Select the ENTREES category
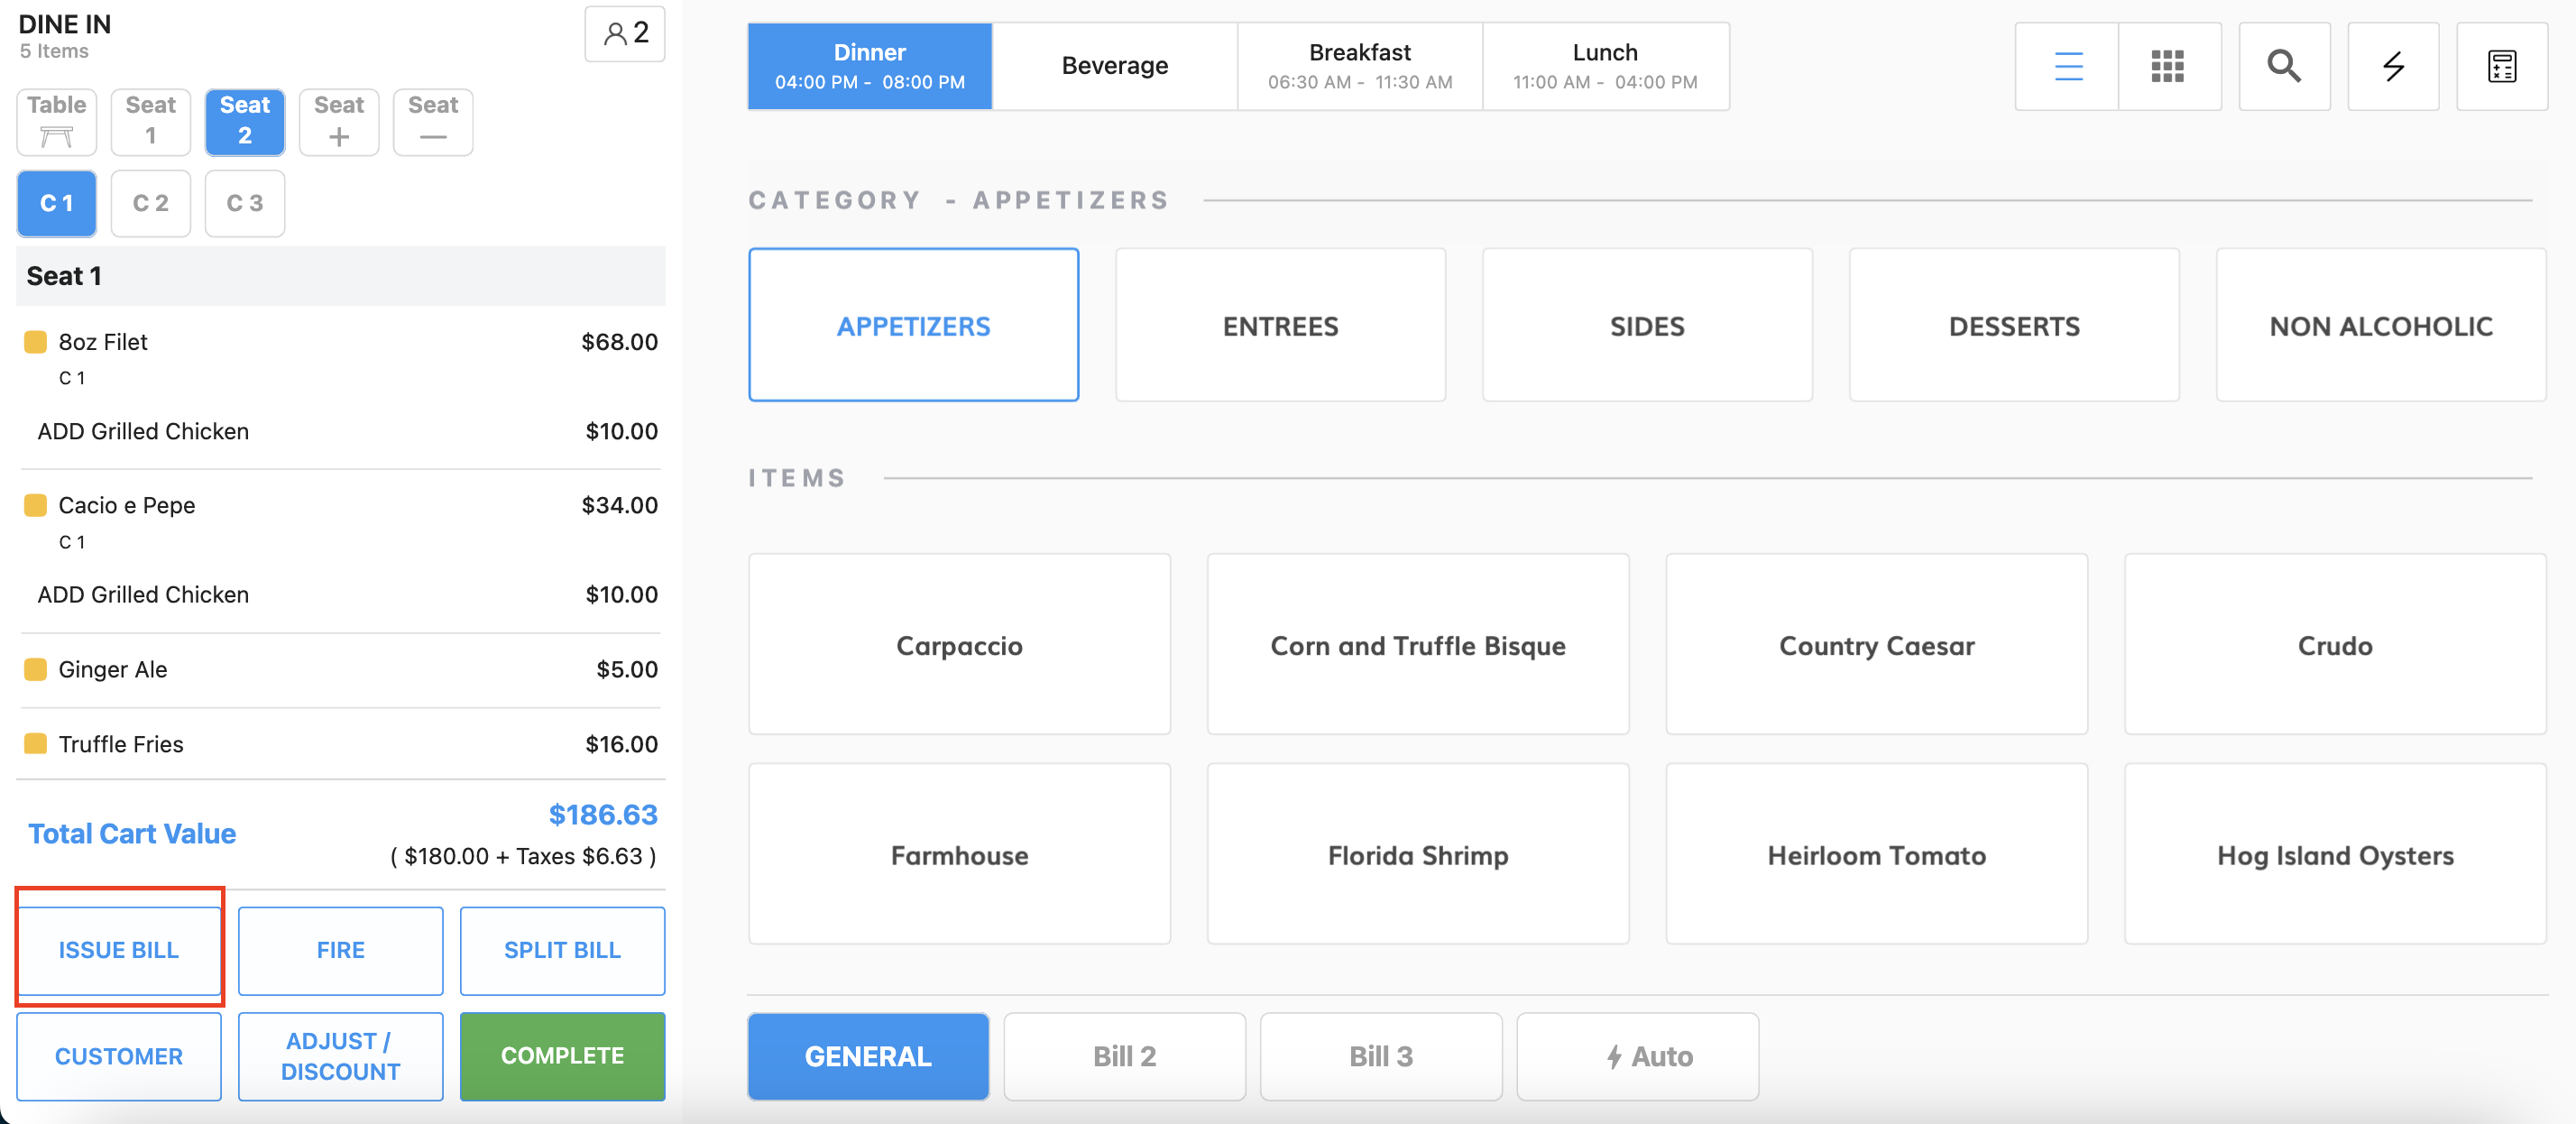 pos(1280,326)
